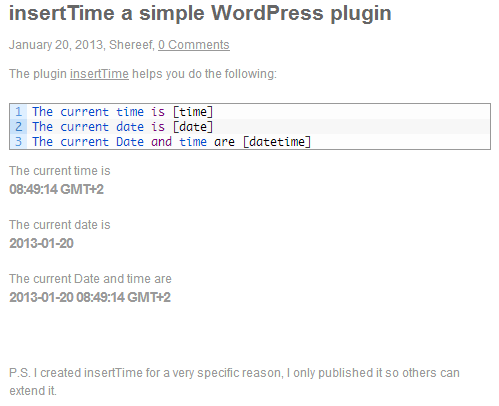The height and width of the screenshot is (406, 499).
Task: Click the combined datetime output line
Action: coord(90,297)
